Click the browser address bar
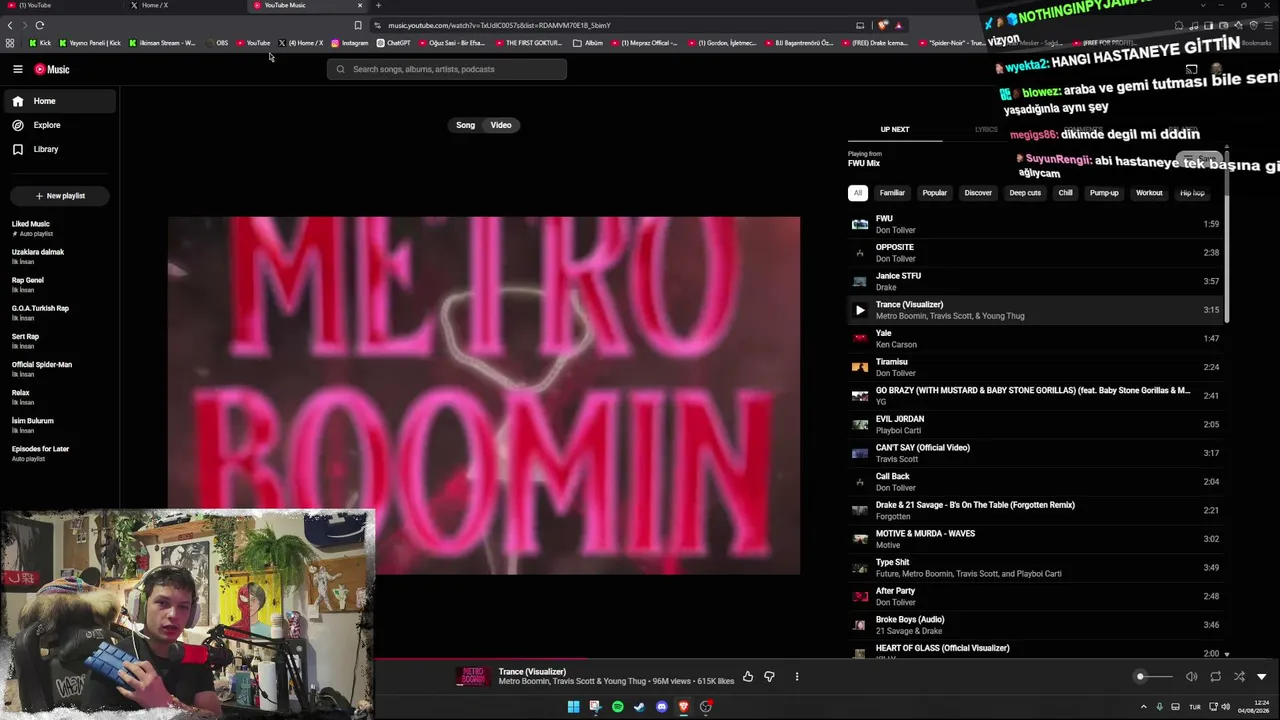This screenshot has width=1280, height=720. 610,25
